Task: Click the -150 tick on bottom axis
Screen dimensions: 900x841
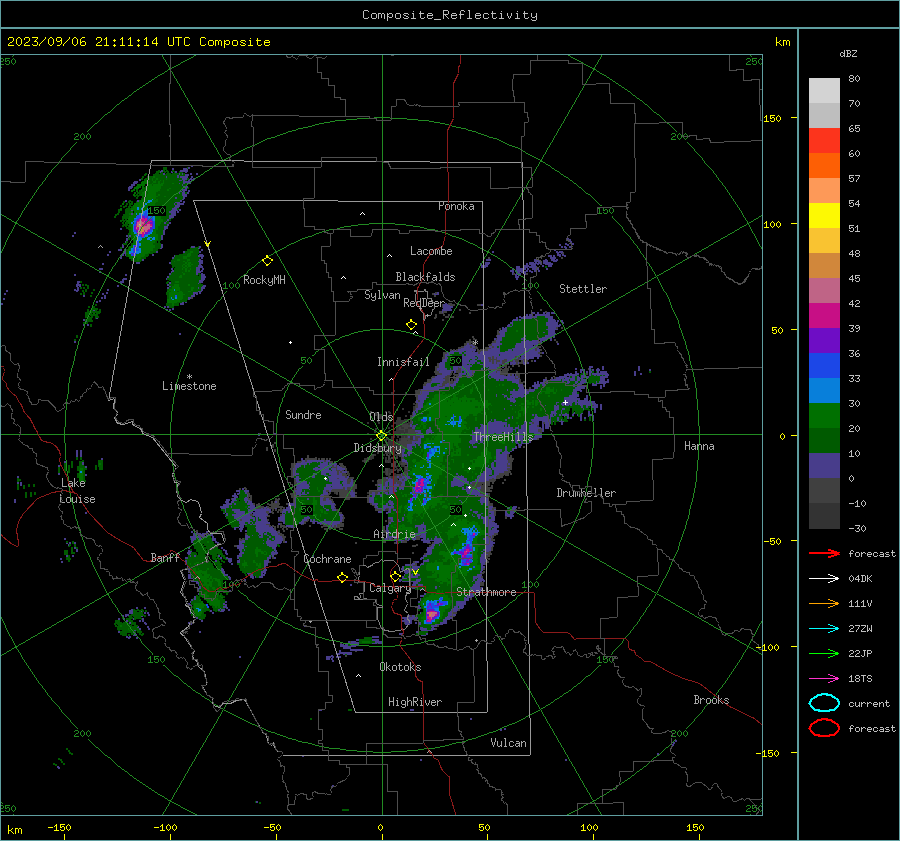Action: 60,827
